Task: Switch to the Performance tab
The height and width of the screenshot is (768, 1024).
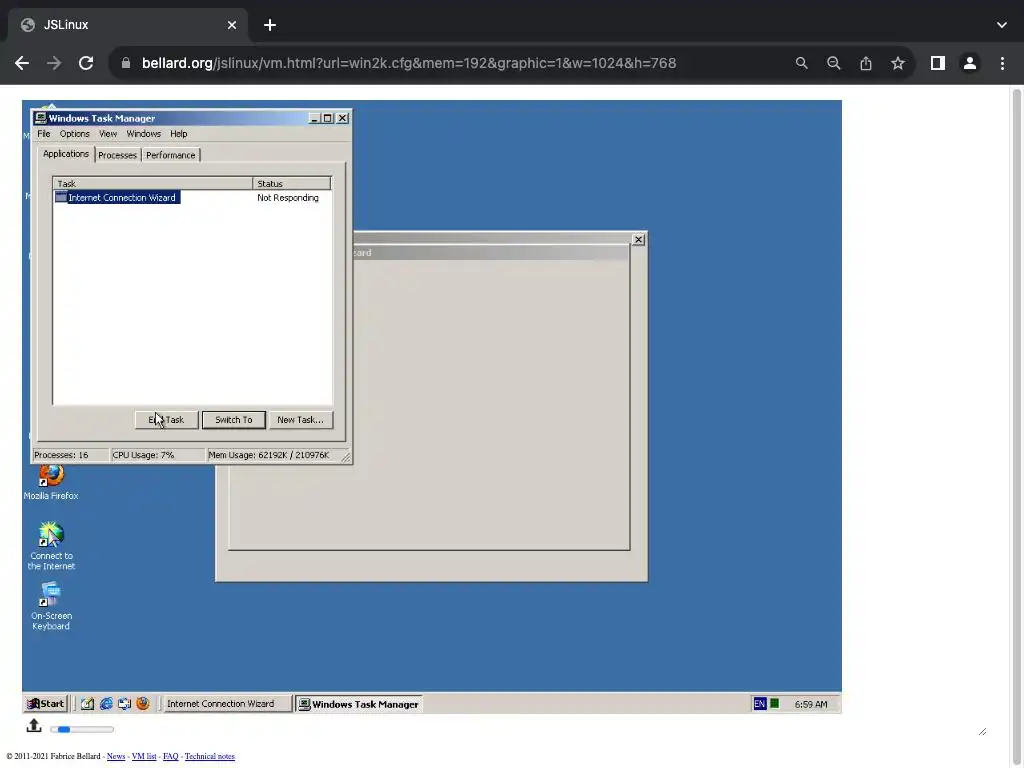Action: coord(170,155)
